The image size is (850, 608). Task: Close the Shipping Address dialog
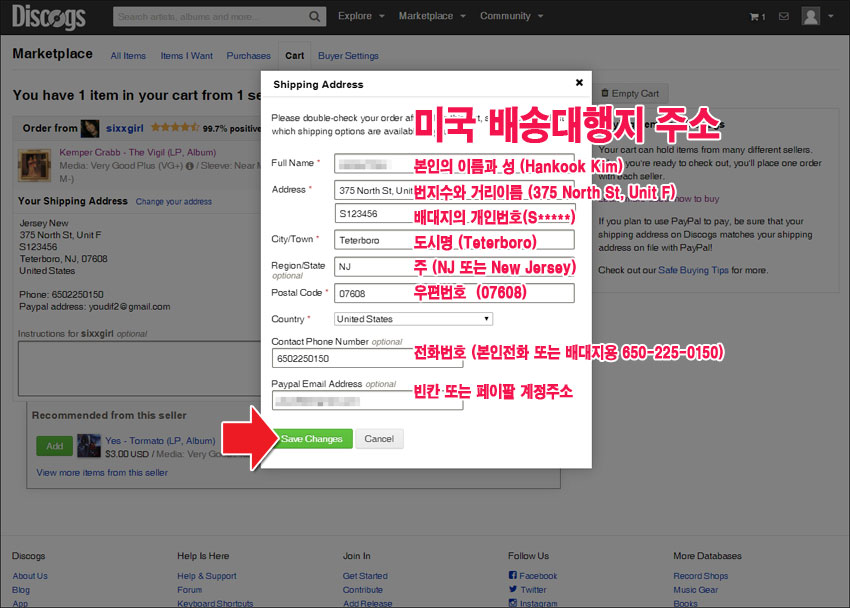[x=579, y=82]
